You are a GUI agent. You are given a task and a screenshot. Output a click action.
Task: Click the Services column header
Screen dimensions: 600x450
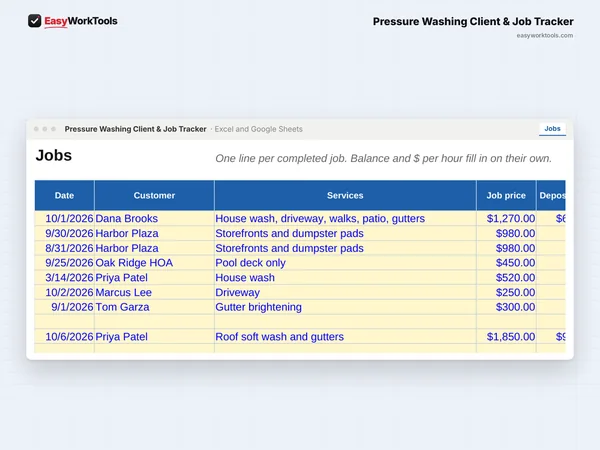[x=345, y=196]
